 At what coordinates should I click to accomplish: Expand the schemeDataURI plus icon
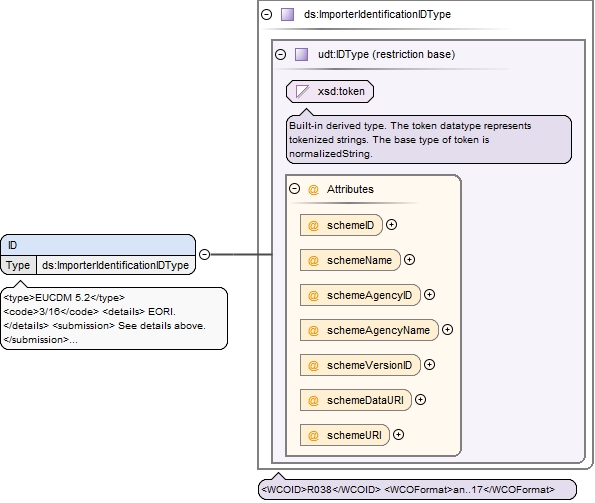coord(420,399)
